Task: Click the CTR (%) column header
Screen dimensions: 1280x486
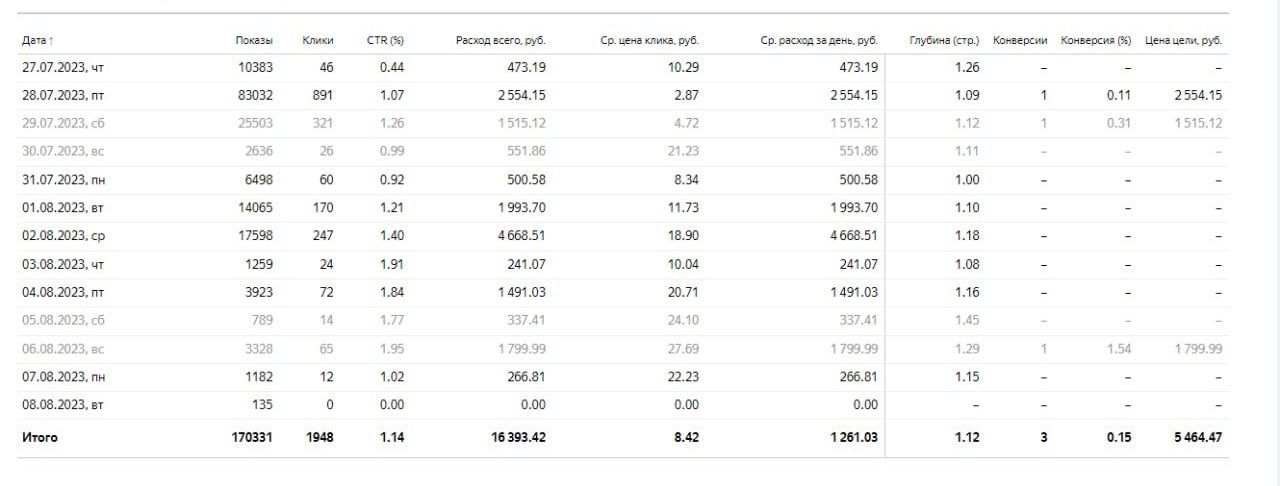Action: [x=384, y=41]
